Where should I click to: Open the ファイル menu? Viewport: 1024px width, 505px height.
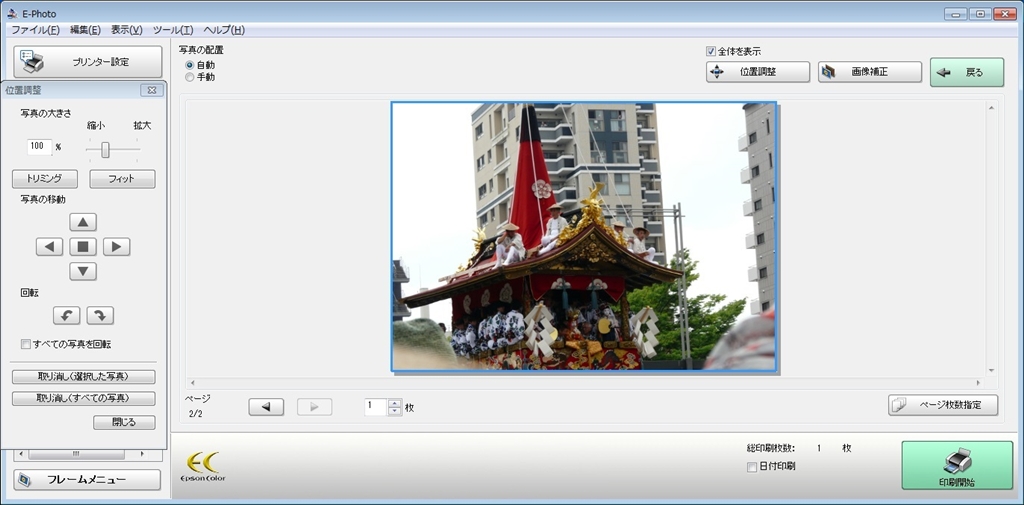(35, 30)
